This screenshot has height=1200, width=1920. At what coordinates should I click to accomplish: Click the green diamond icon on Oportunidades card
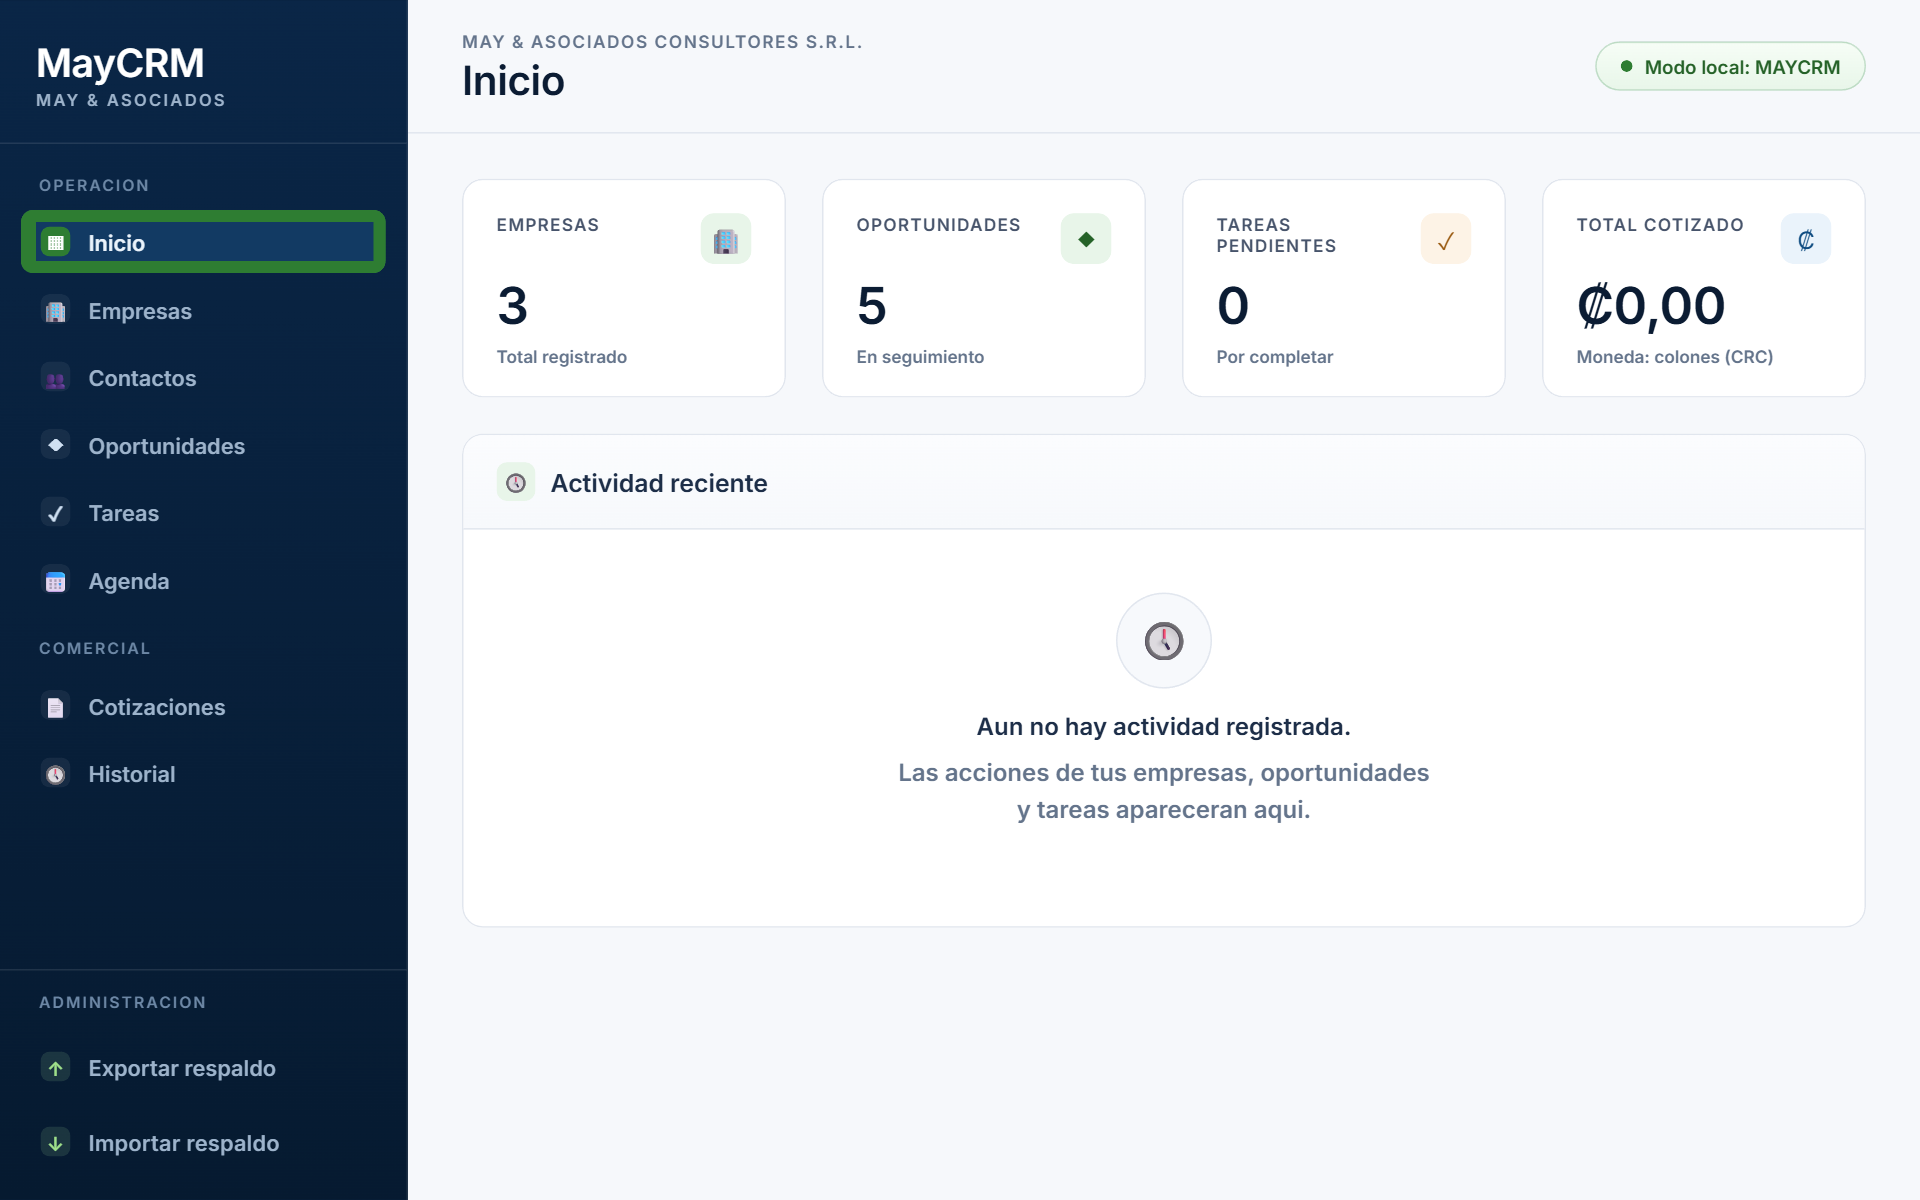click(x=1086, y=239)
